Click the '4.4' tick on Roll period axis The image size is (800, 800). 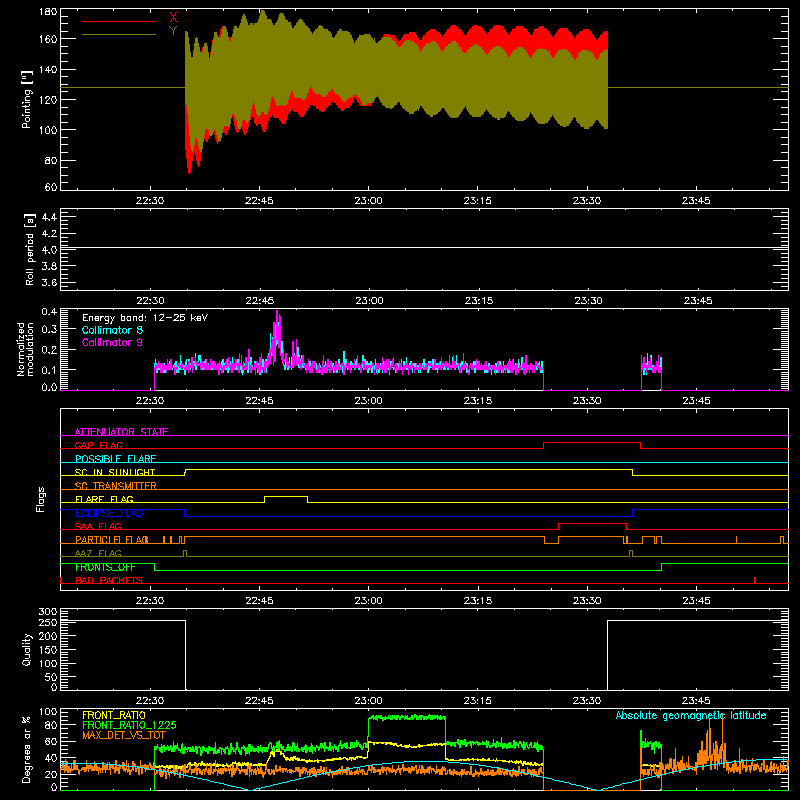[48, 217]
